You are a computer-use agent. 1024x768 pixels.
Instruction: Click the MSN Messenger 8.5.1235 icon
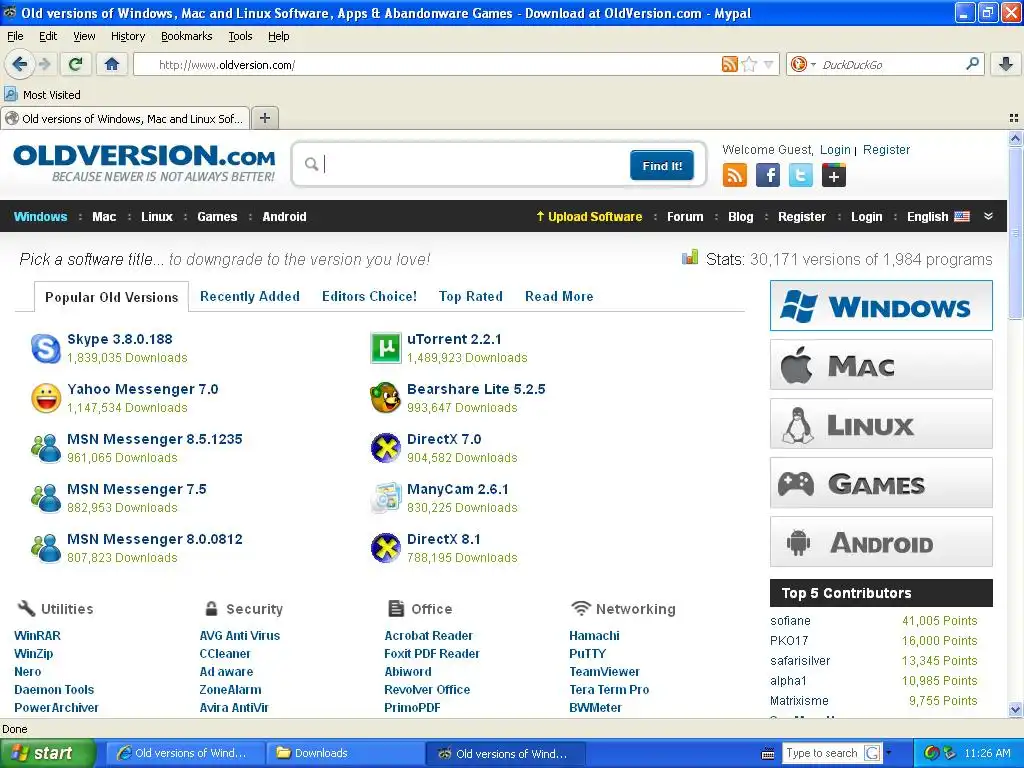(x=46, y=448)
